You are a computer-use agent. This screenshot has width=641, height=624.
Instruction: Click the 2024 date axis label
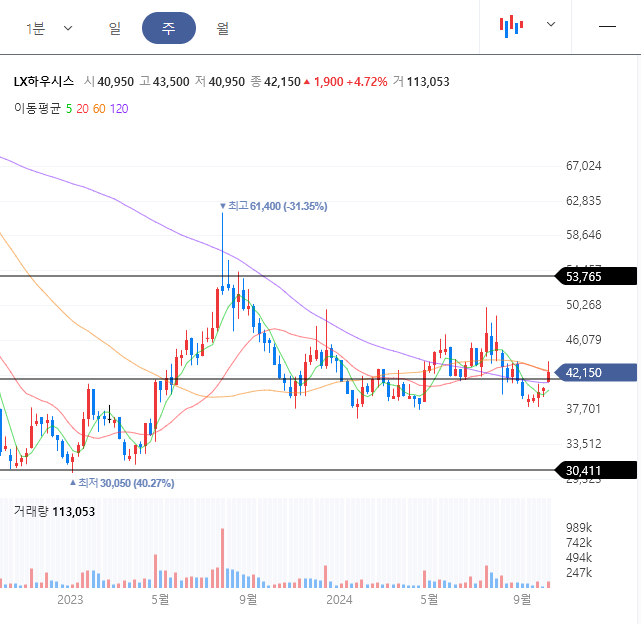339,600
